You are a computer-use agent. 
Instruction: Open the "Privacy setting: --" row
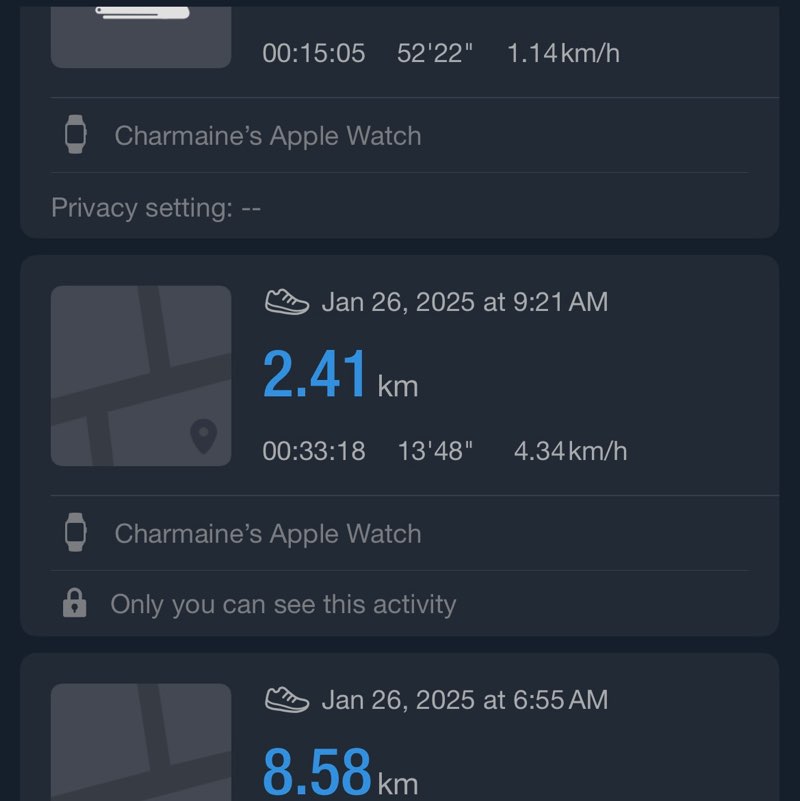(156, 208)
